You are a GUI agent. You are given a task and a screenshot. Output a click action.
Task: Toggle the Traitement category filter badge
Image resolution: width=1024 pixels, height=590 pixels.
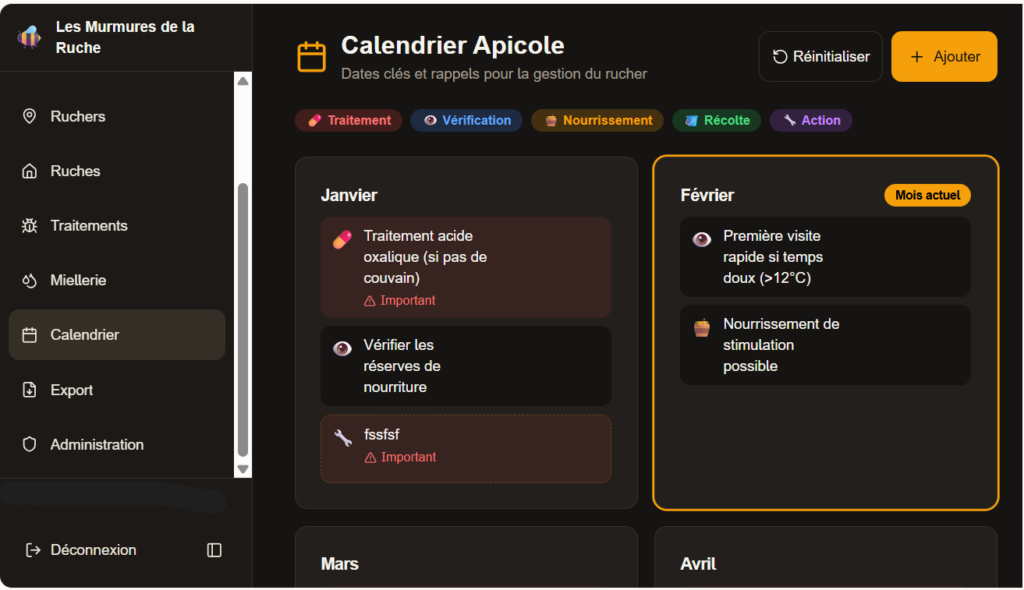pyautogui.click(x=348, y=120)
